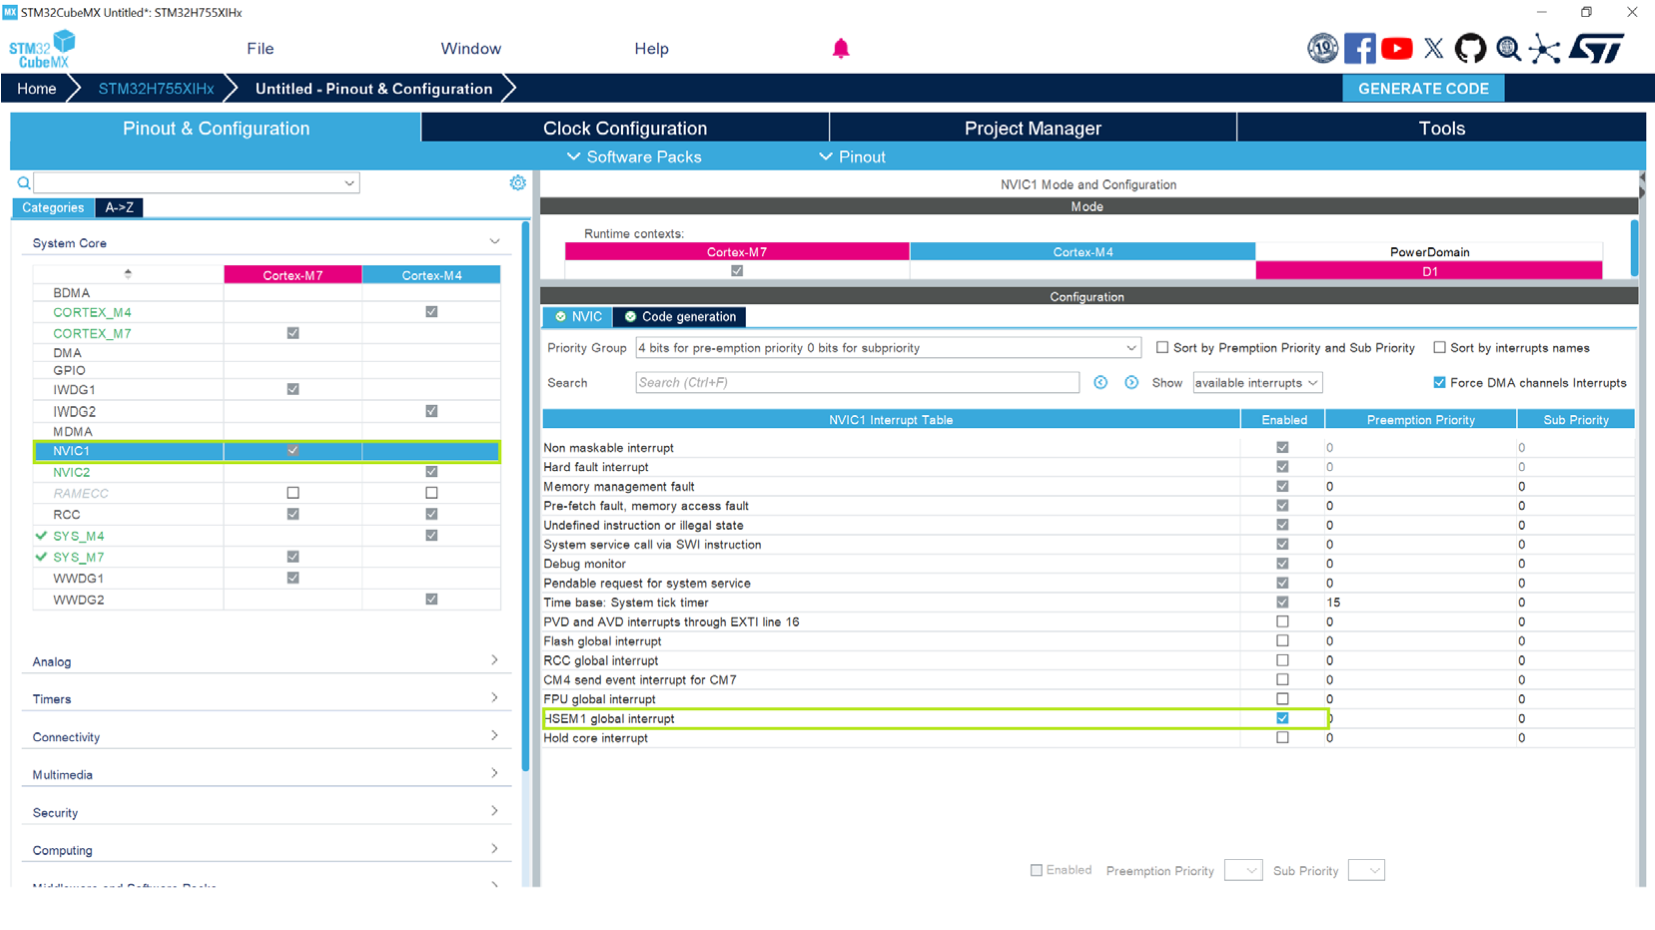
Task: Open the notification bell
Action: pyautogui.click(x=841, y=48)
